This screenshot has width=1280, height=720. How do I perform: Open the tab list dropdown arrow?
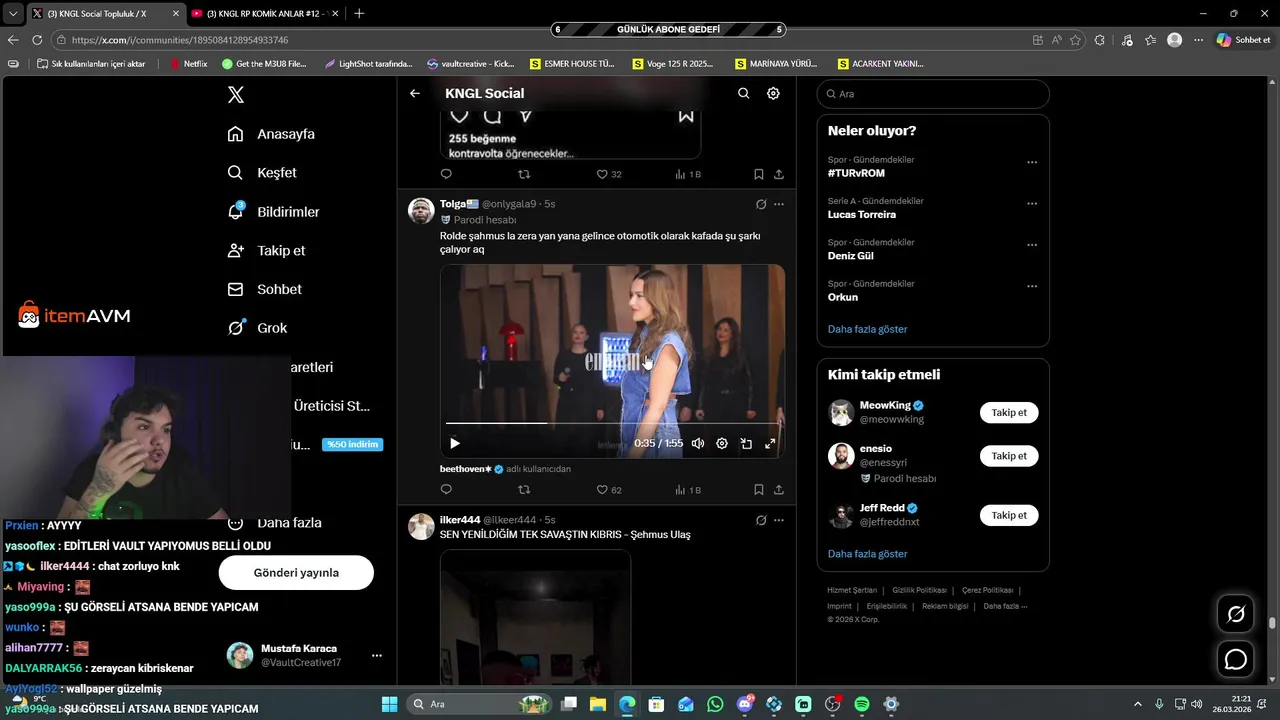pyautogui.click(x=13, y=13)
